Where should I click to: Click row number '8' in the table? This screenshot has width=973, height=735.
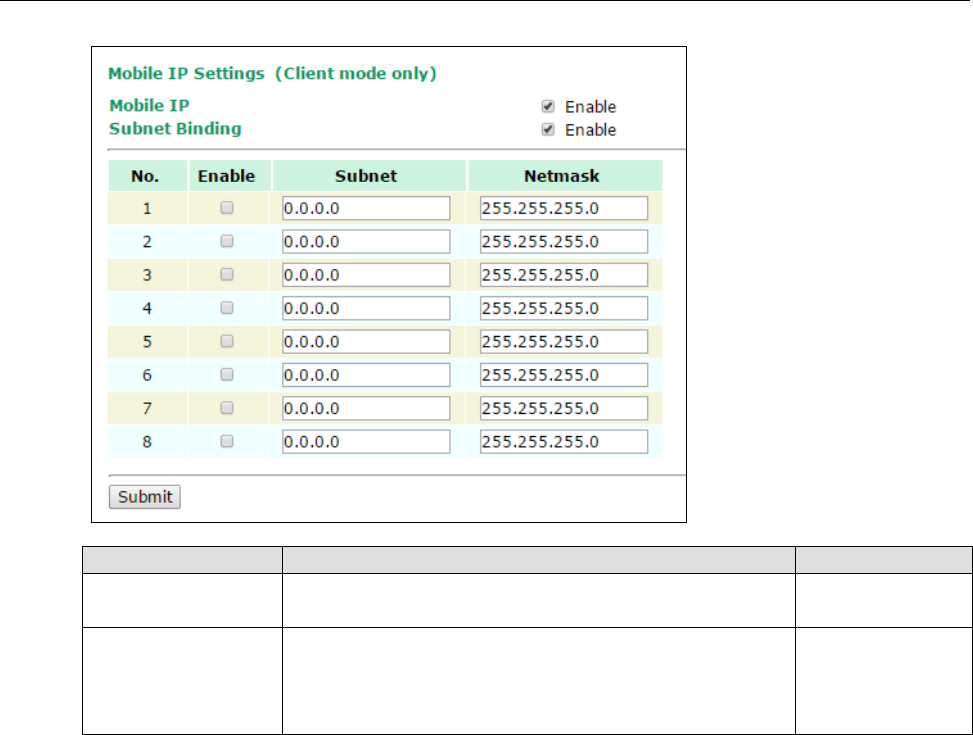tap(147, 442)
